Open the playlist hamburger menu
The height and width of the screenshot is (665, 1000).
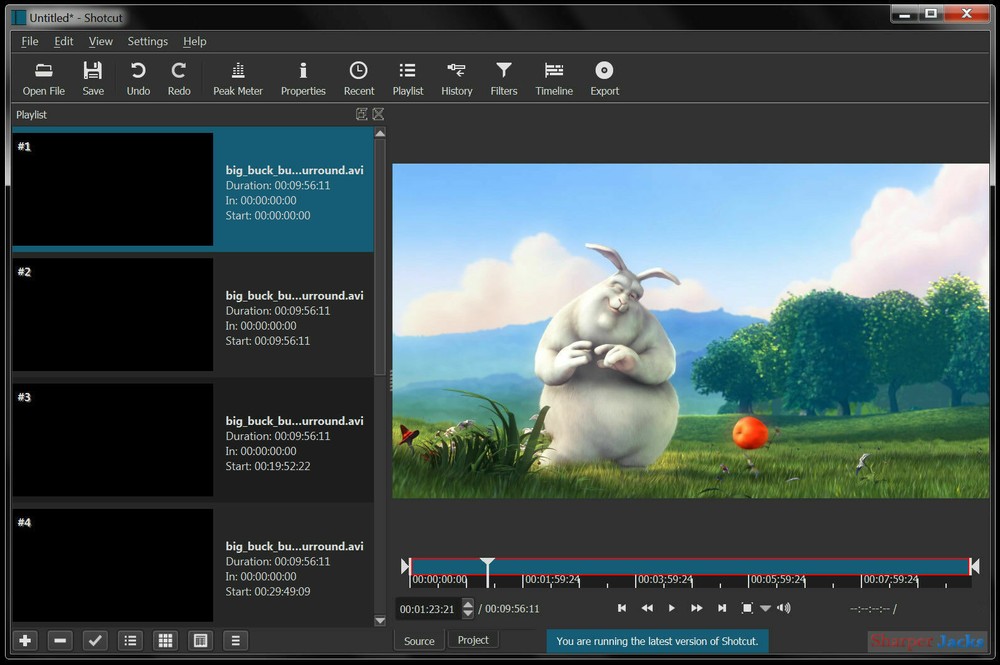(x=235, y=640)
